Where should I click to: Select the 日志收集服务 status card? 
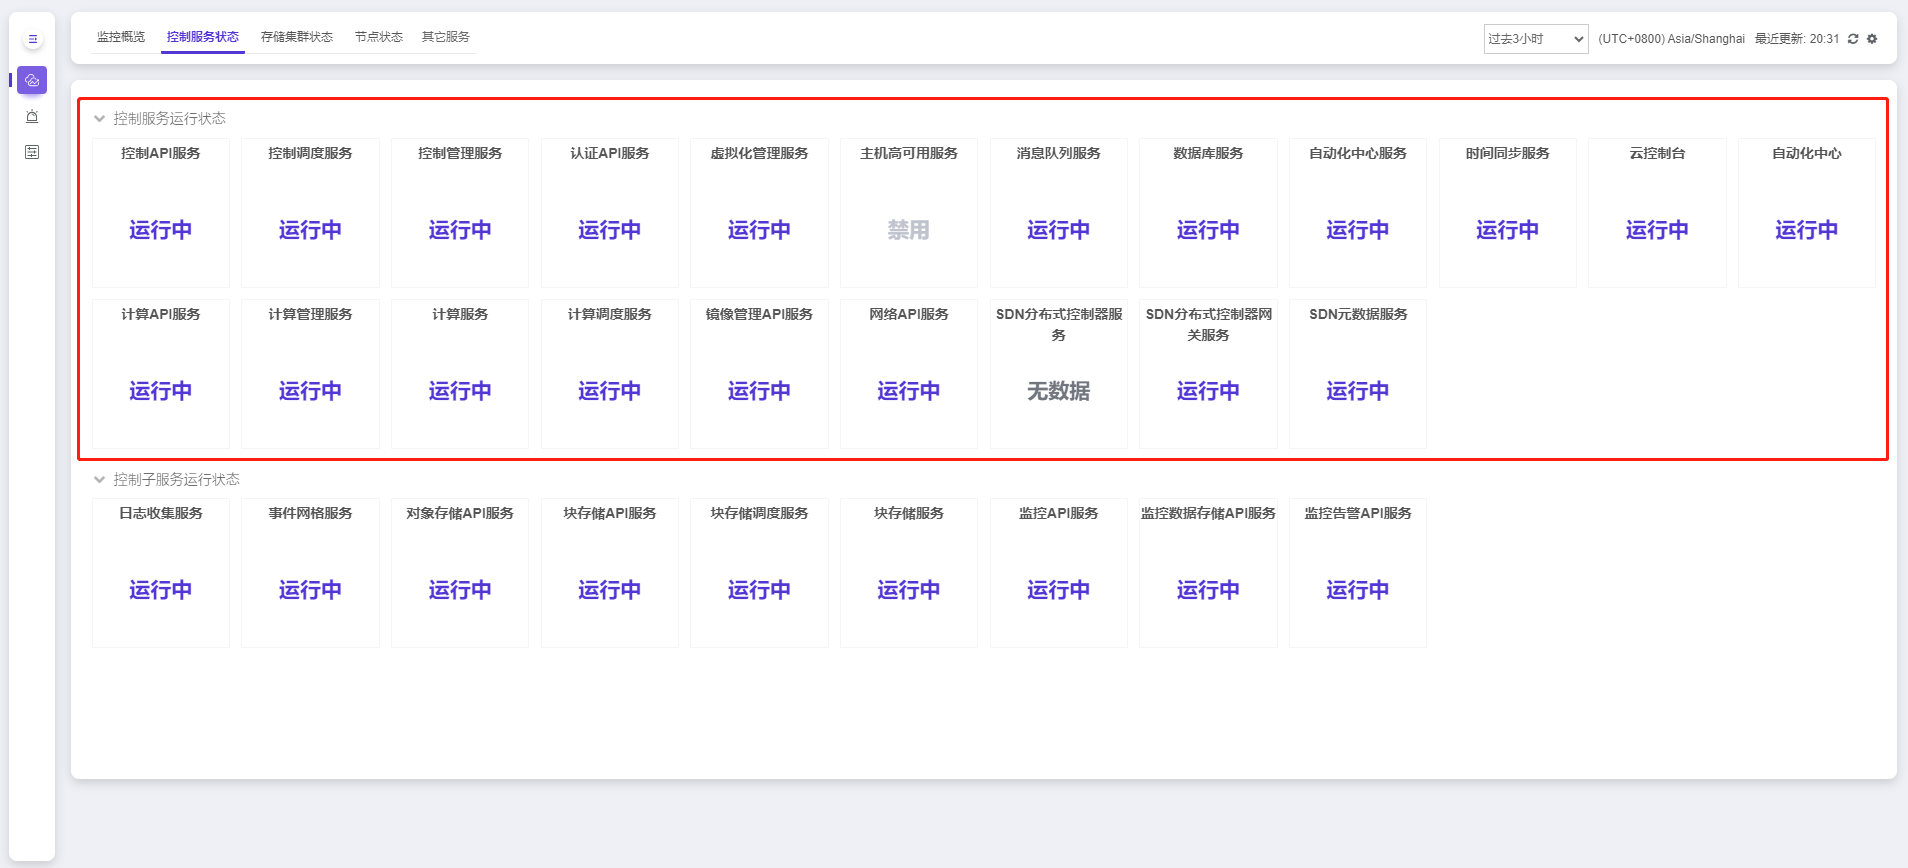[160, 573]
